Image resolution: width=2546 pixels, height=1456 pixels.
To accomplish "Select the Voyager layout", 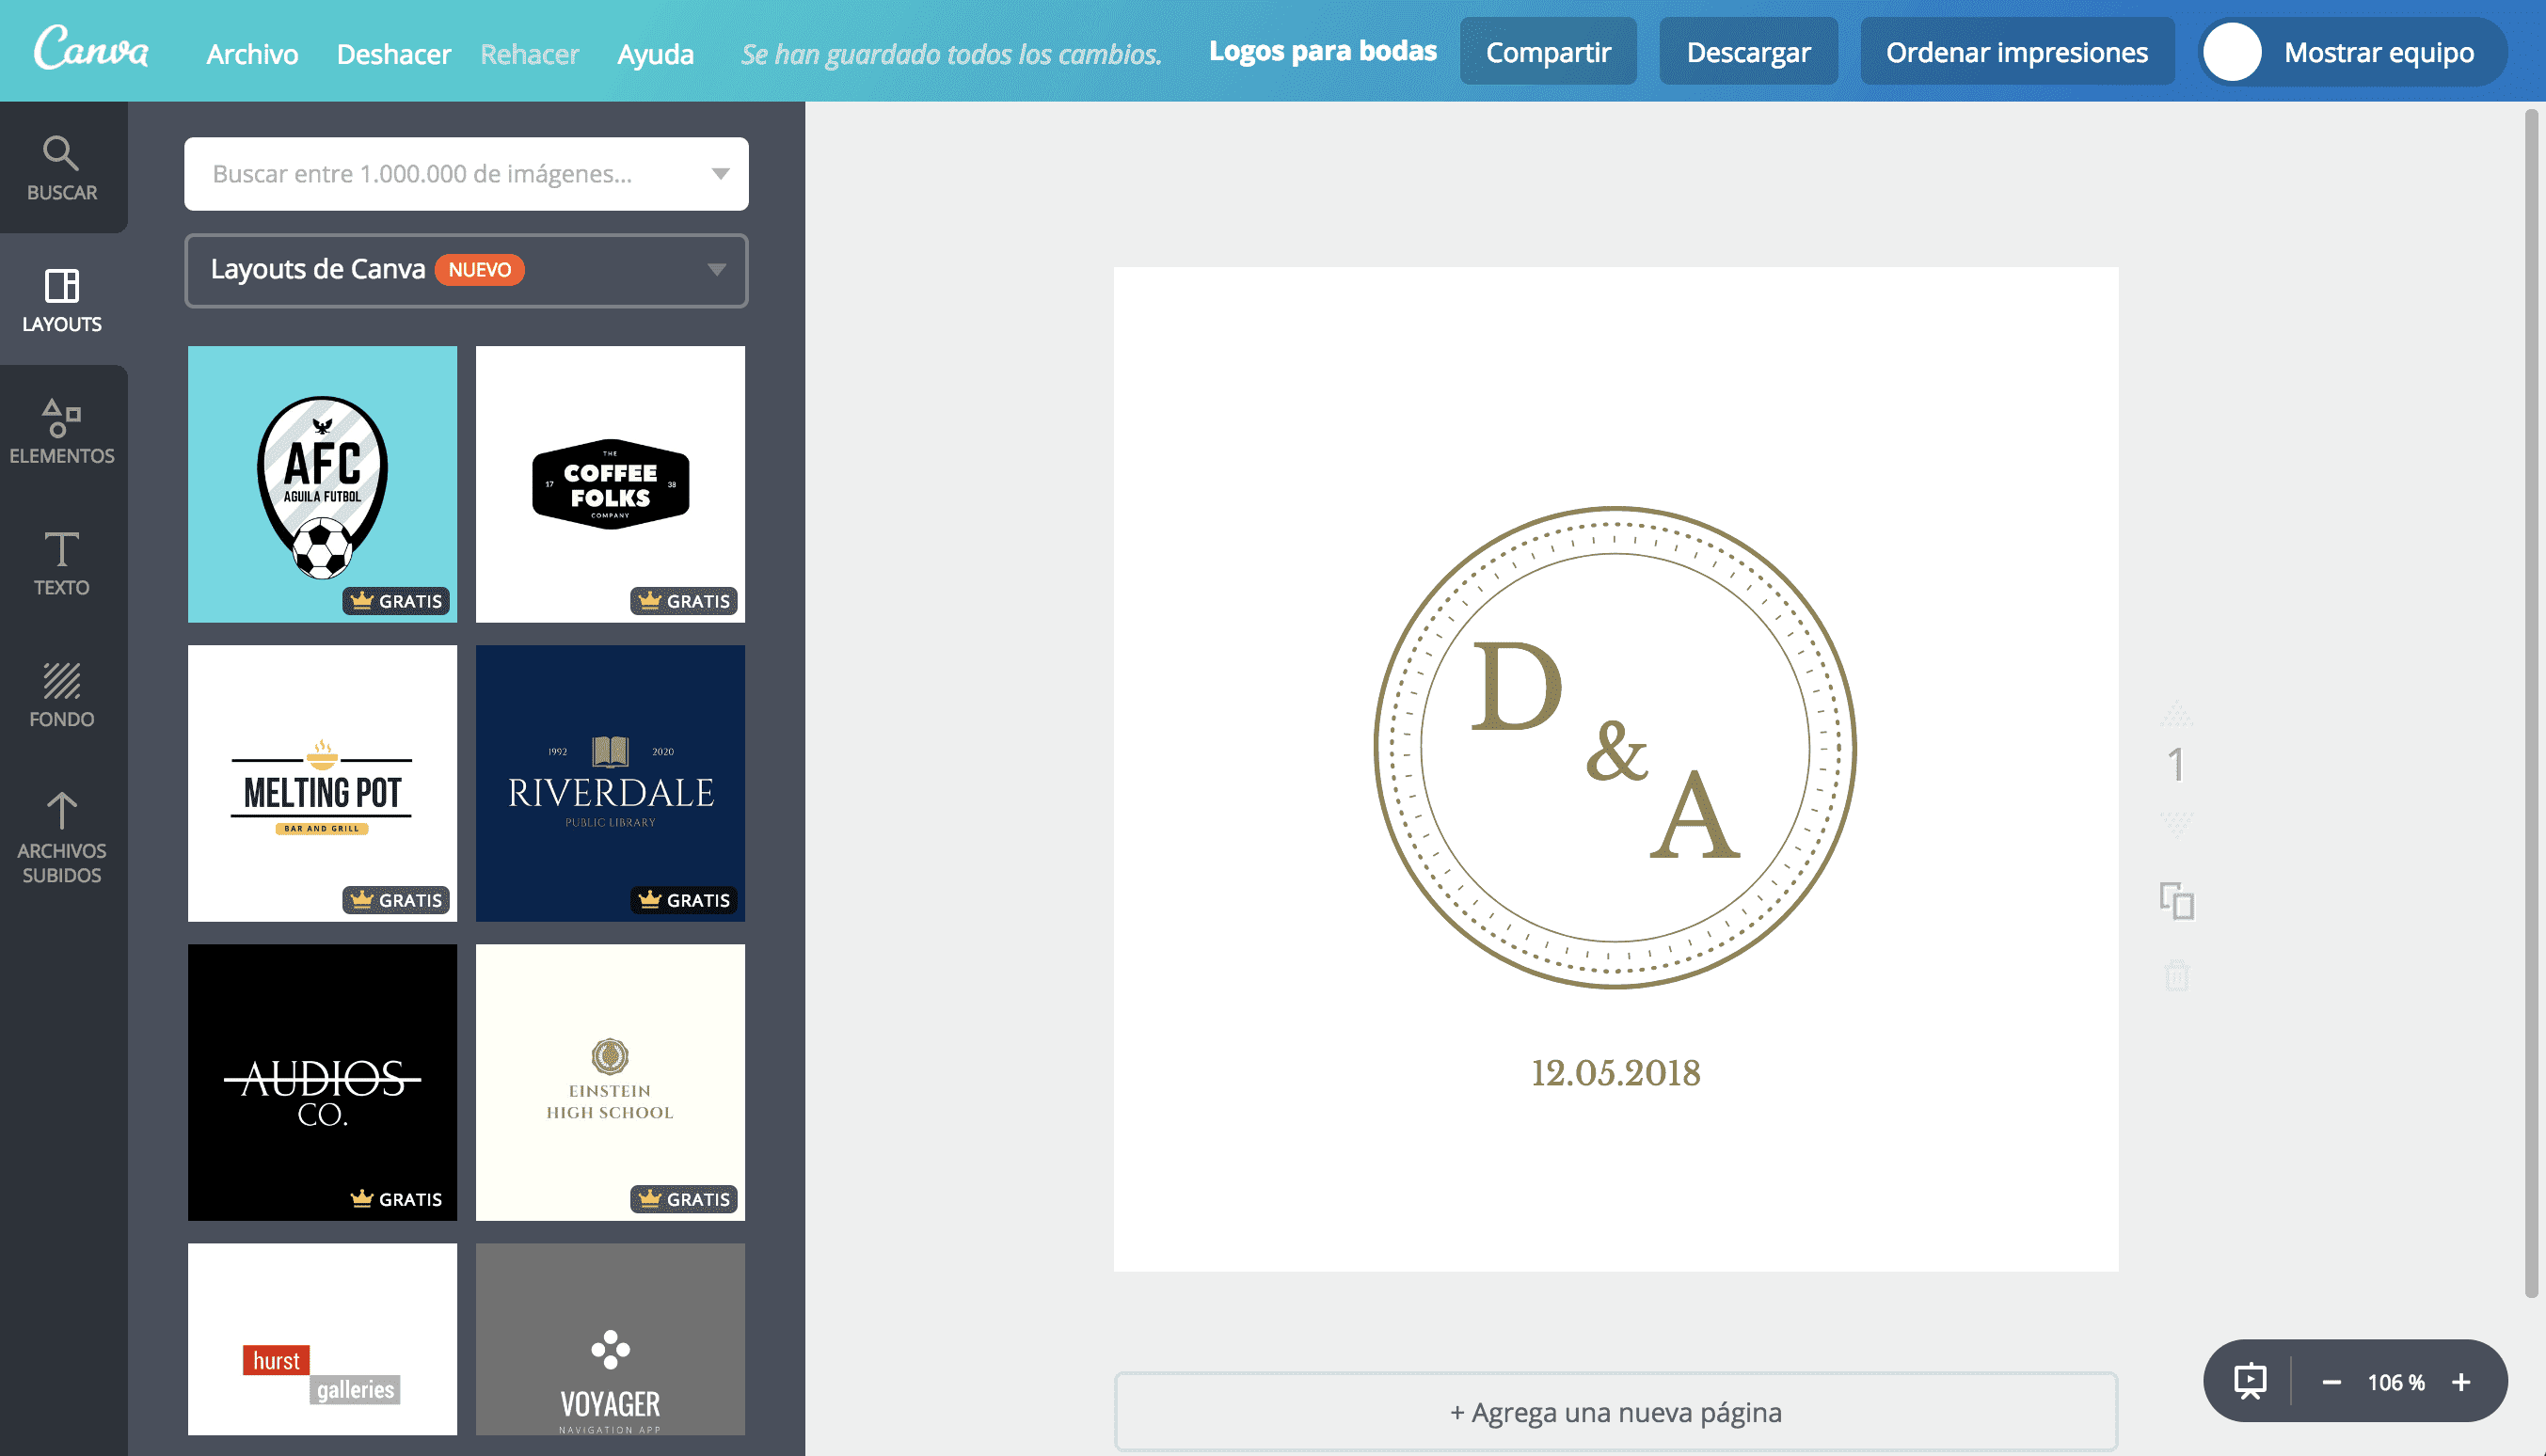I will point(610,1339).
